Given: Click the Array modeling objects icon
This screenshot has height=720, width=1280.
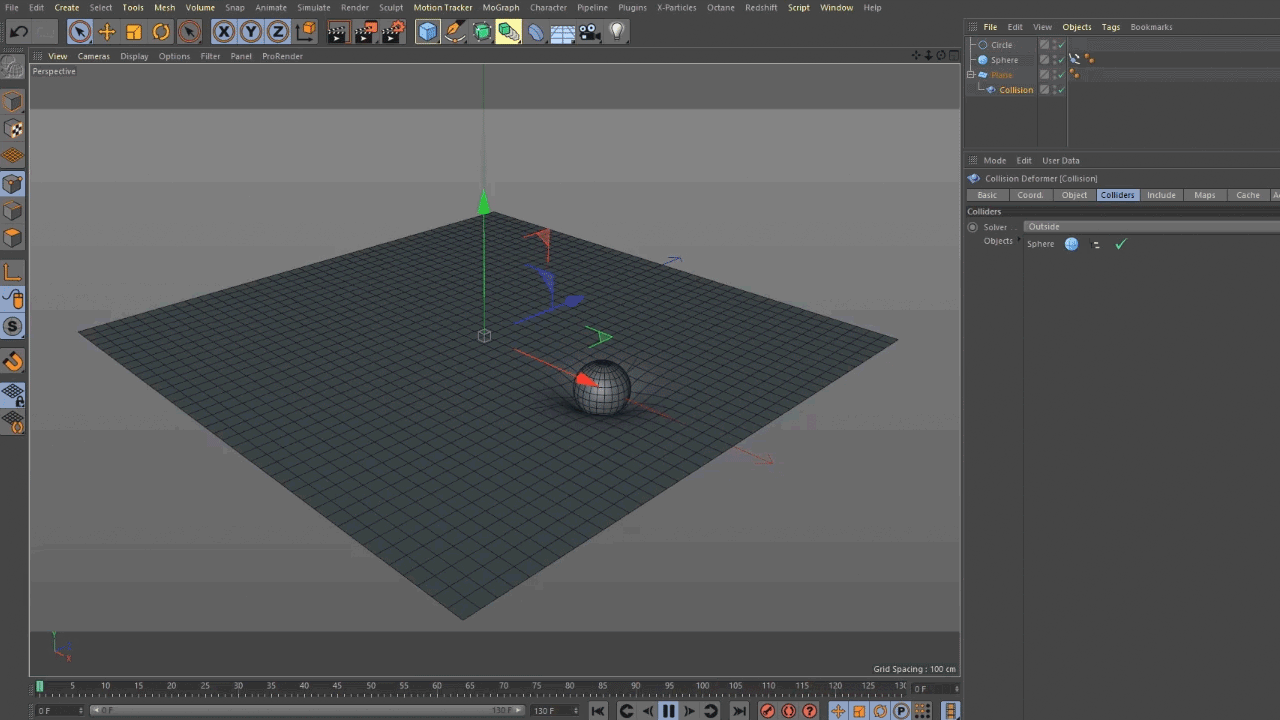Looking at the screenshot, I should (x=509, y=32).
